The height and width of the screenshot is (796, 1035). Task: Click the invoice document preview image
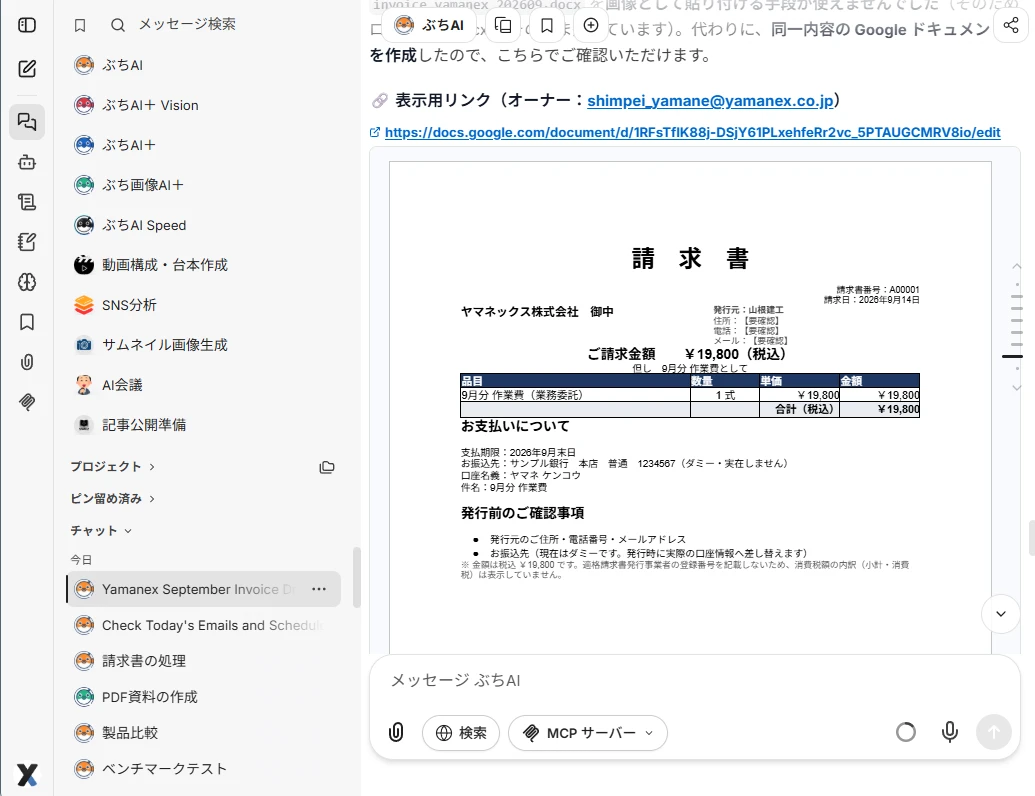[690, 407]
